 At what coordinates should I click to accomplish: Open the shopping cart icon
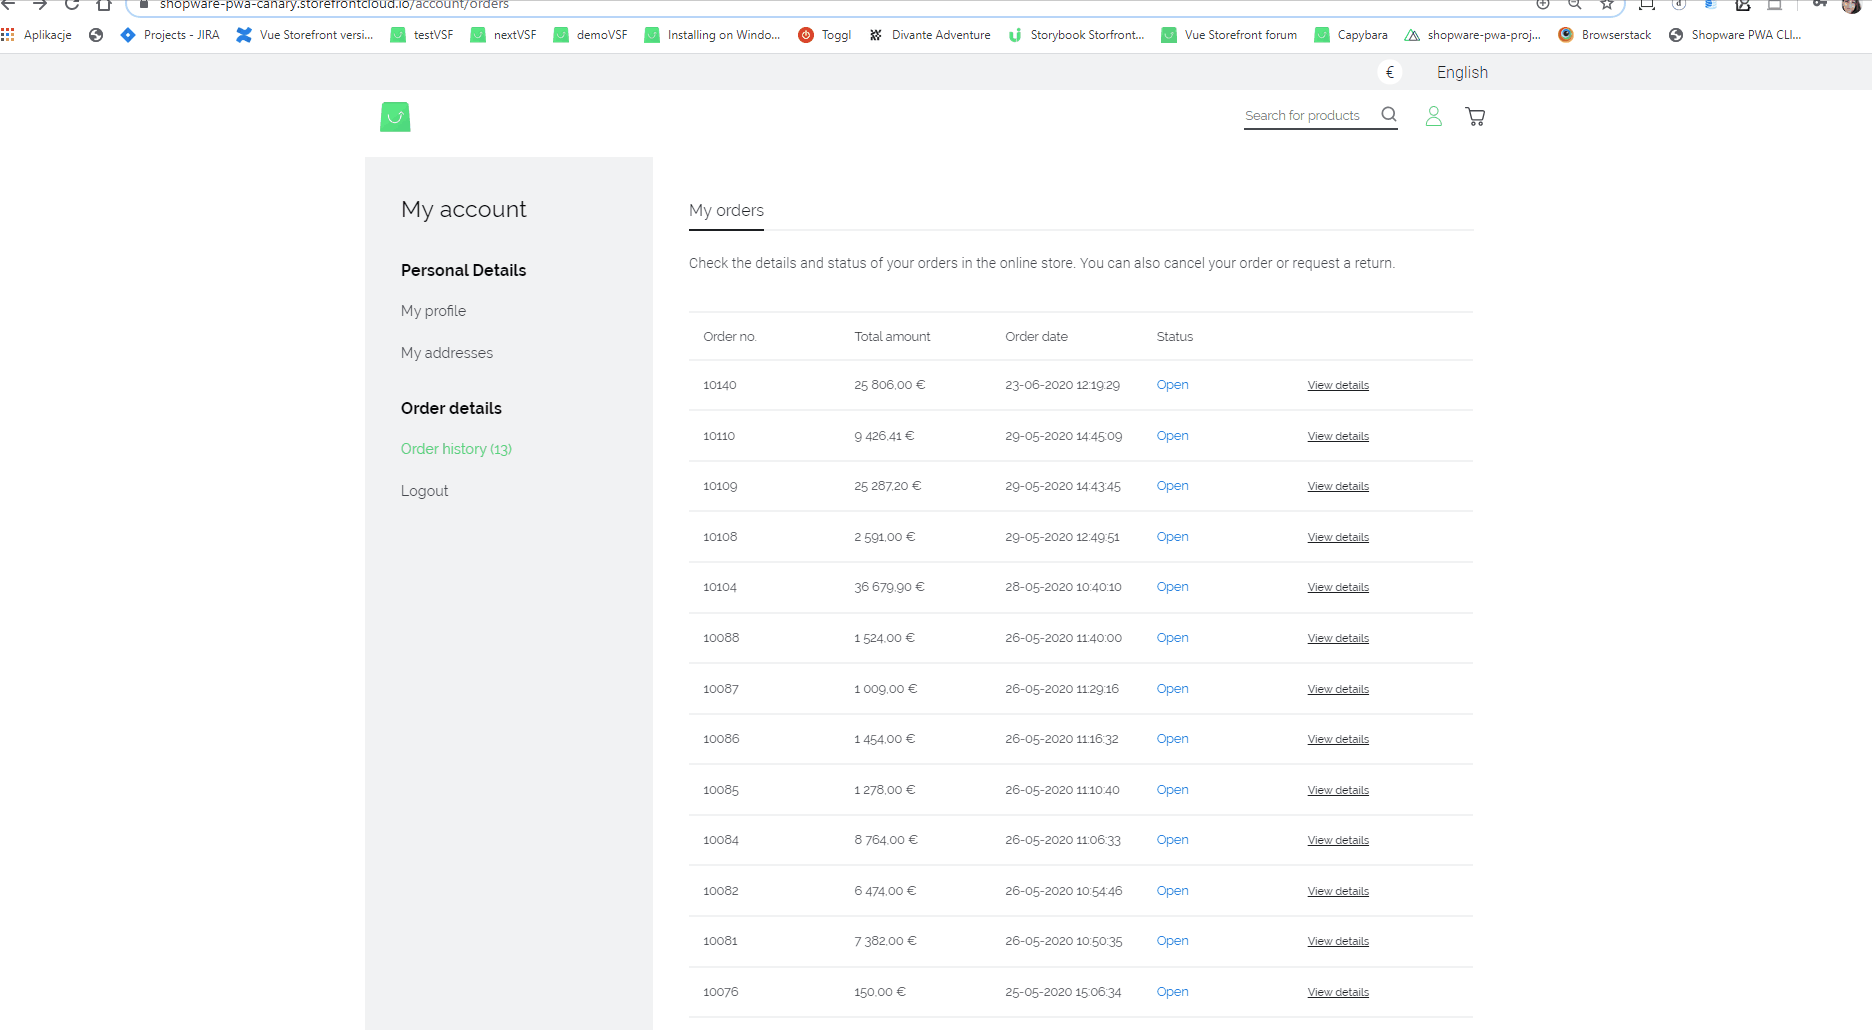coord(1475,116)
